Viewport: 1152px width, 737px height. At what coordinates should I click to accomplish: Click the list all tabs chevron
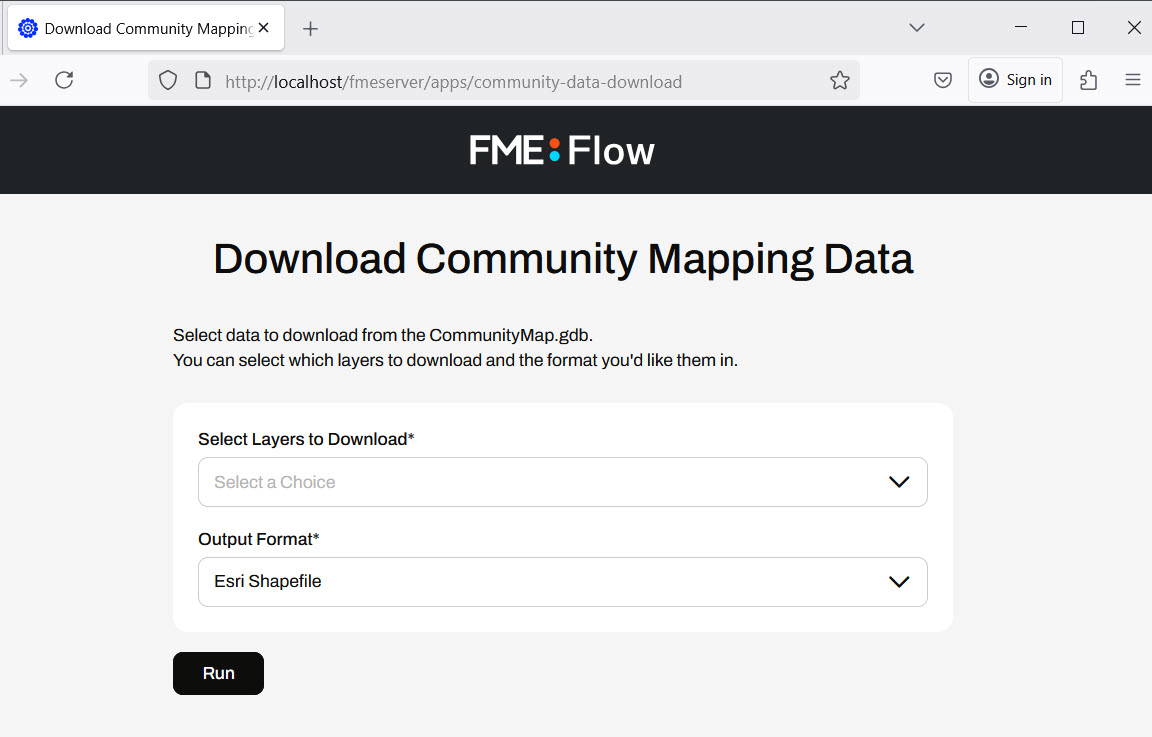click(916, 28)
